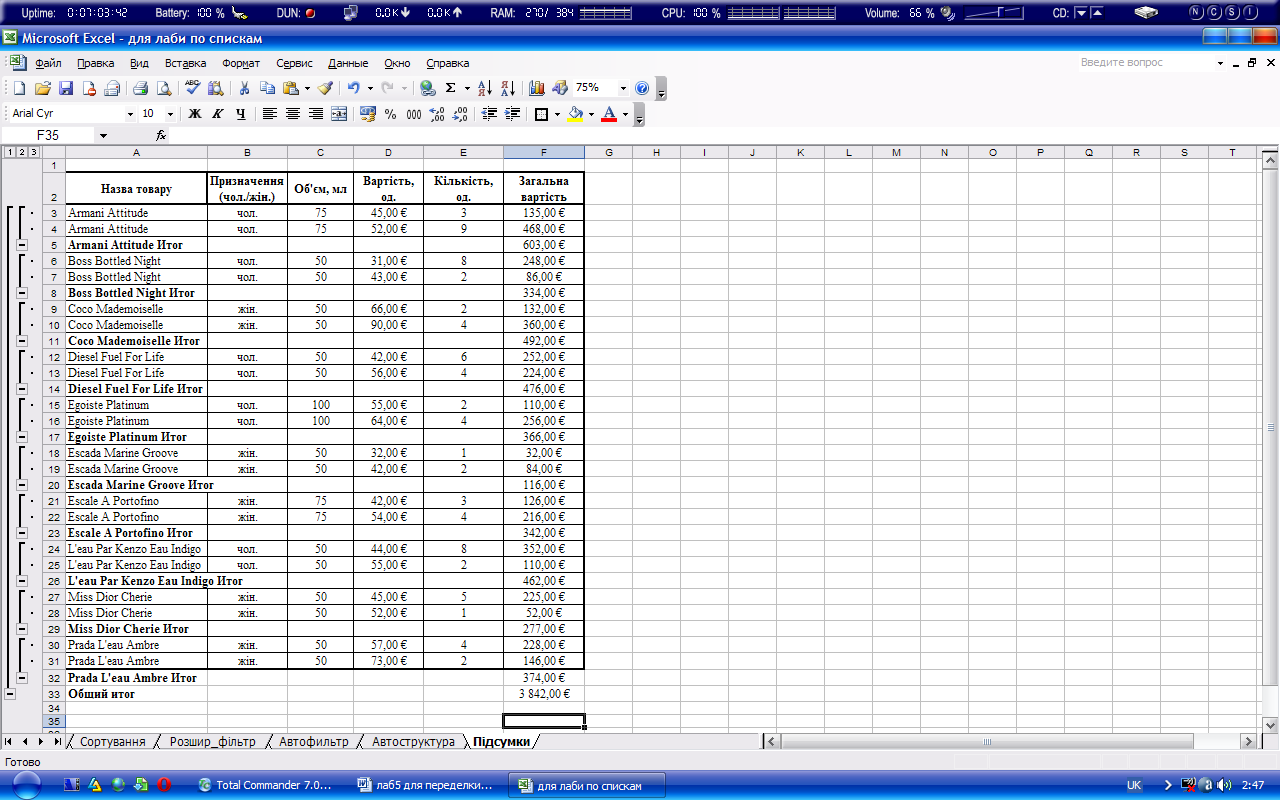The height and width of the screenshot is (800, 1280).
Task: Click the Paste clipboard icon
Action: [290, 88]
